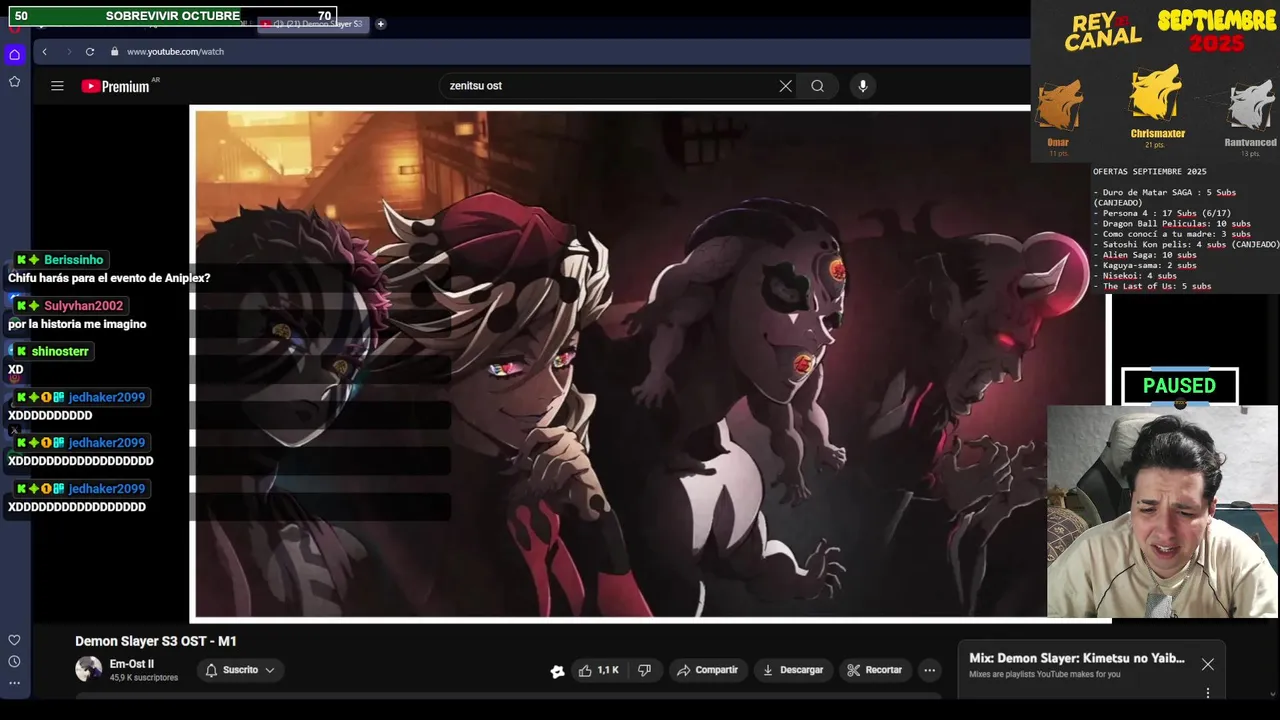Image resolution: width=1280 pixels, height=720 pixels.
Task: Close the Mix: Demon Slayer playlist panel
Action: click(1207, 664)
